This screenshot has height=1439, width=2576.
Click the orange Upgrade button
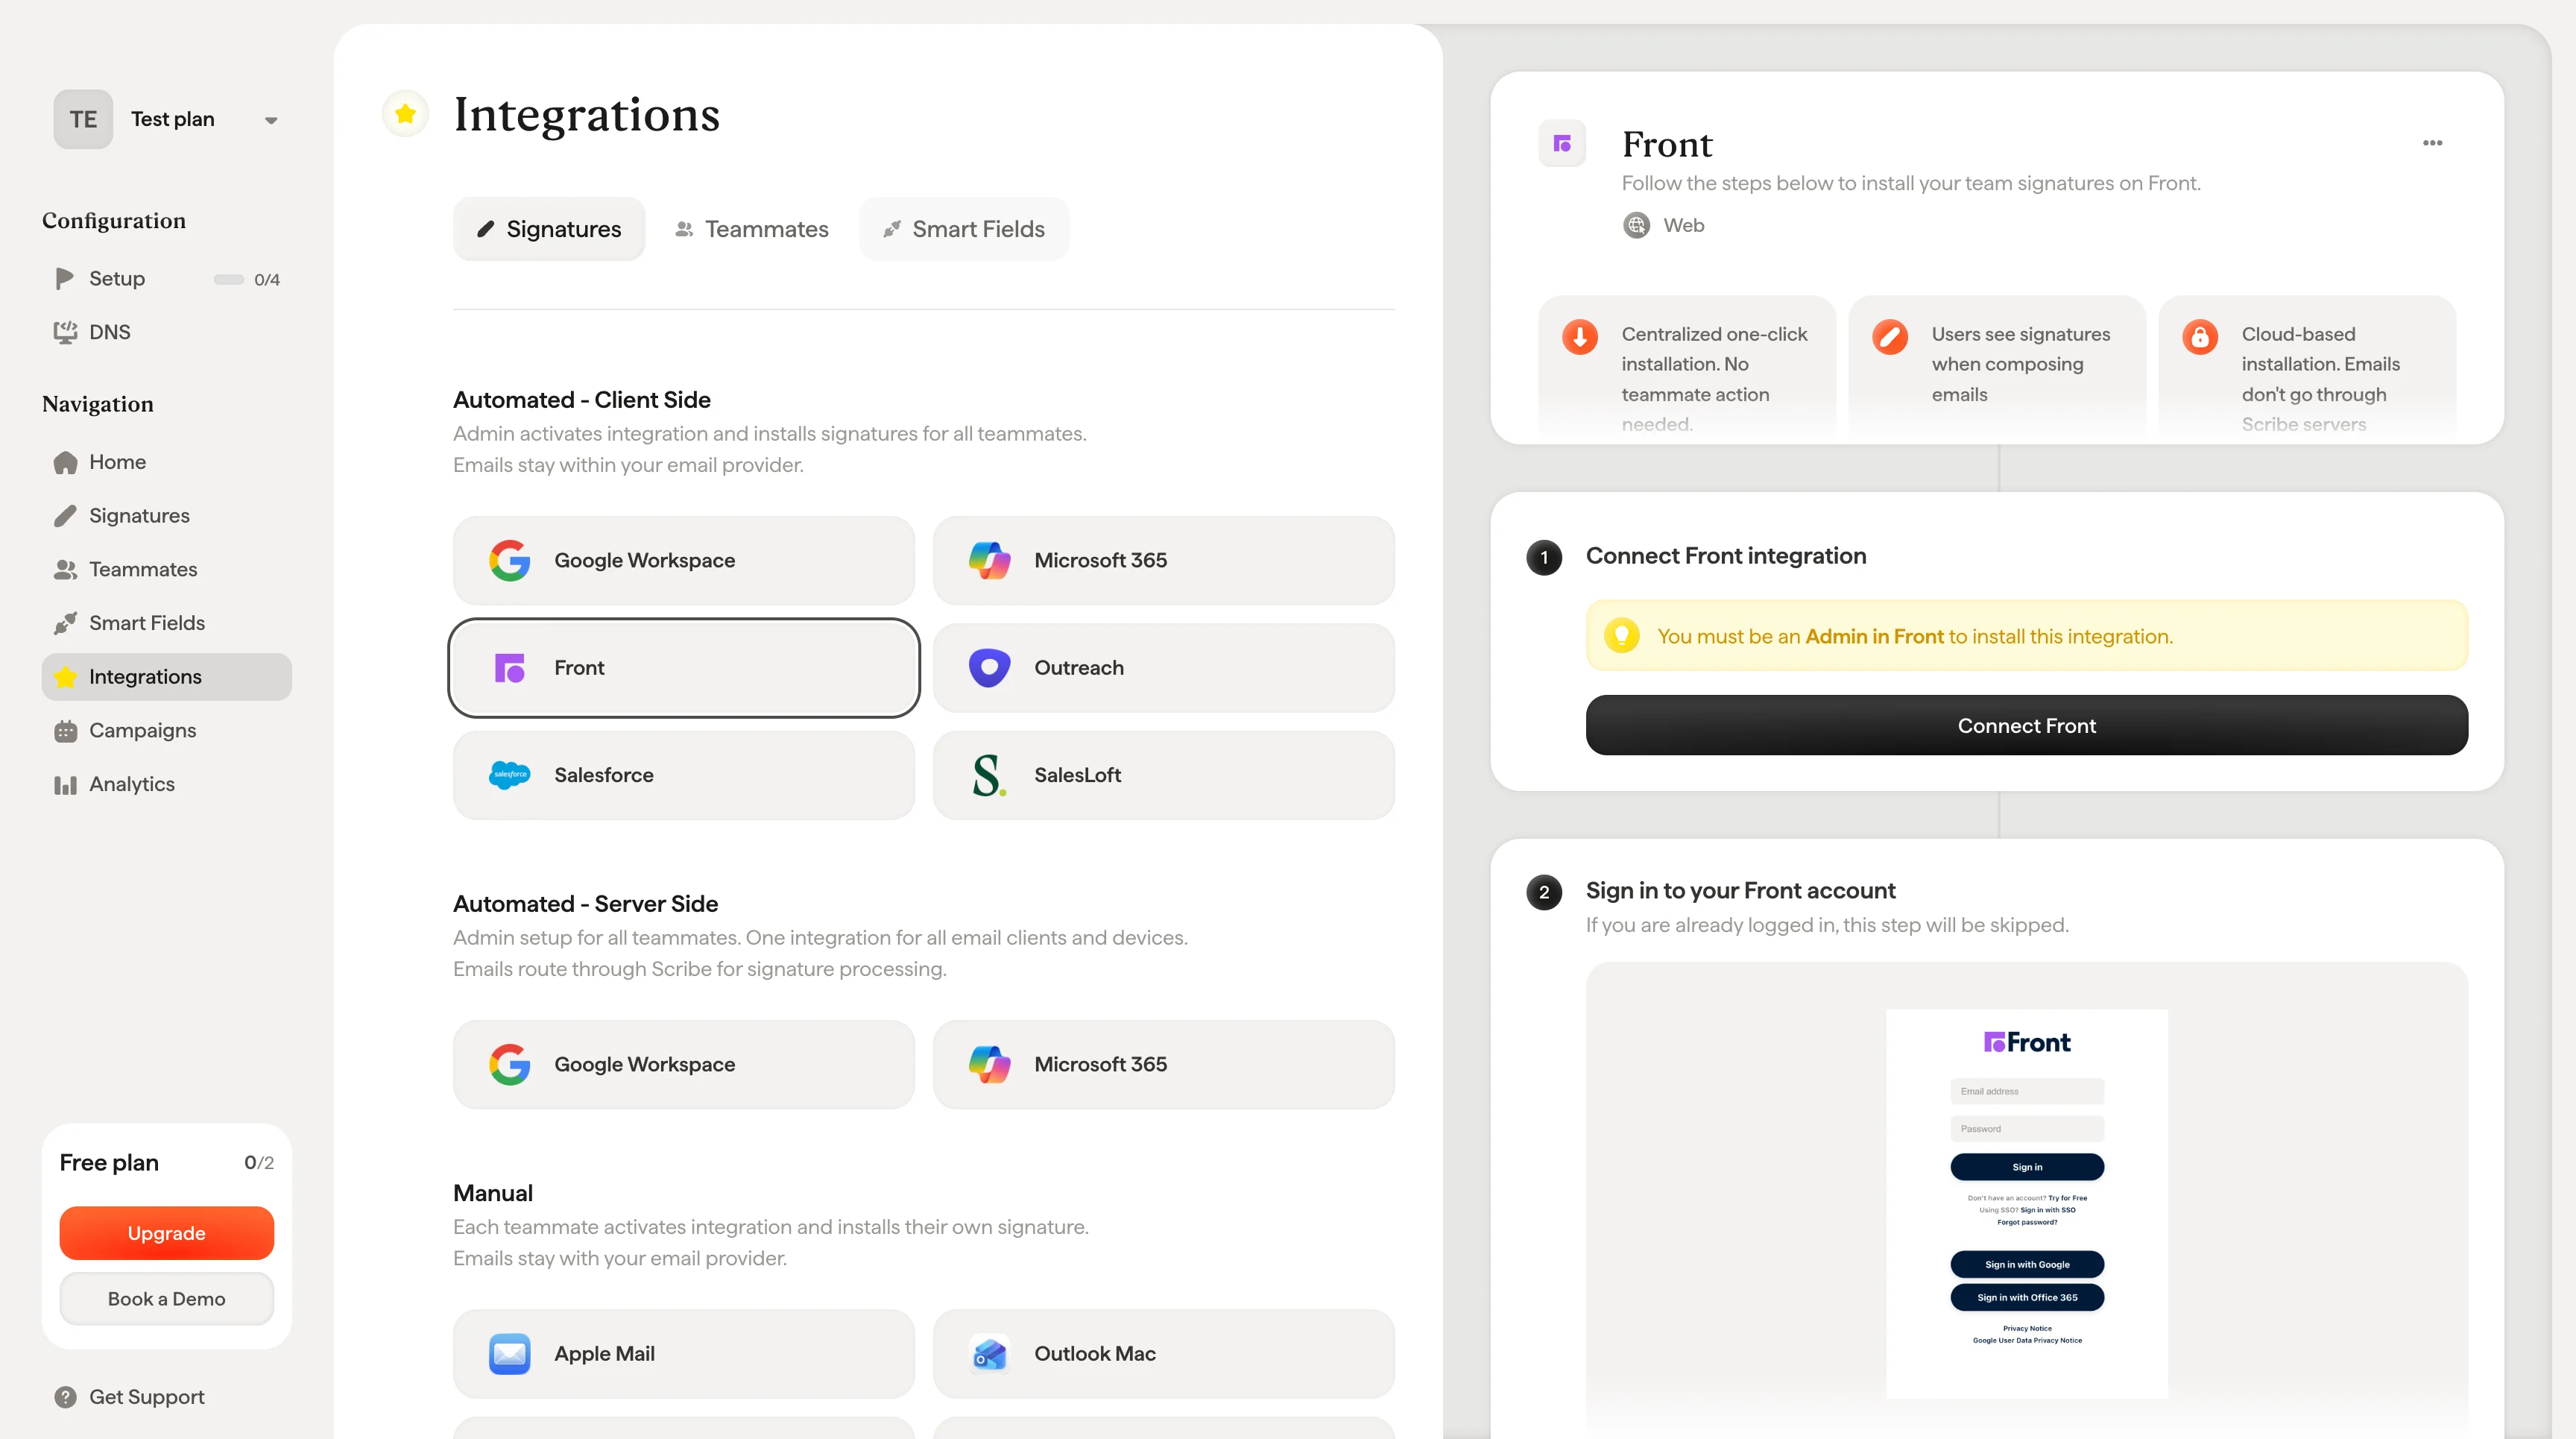pyautogui.click(x=166, y=1233)
